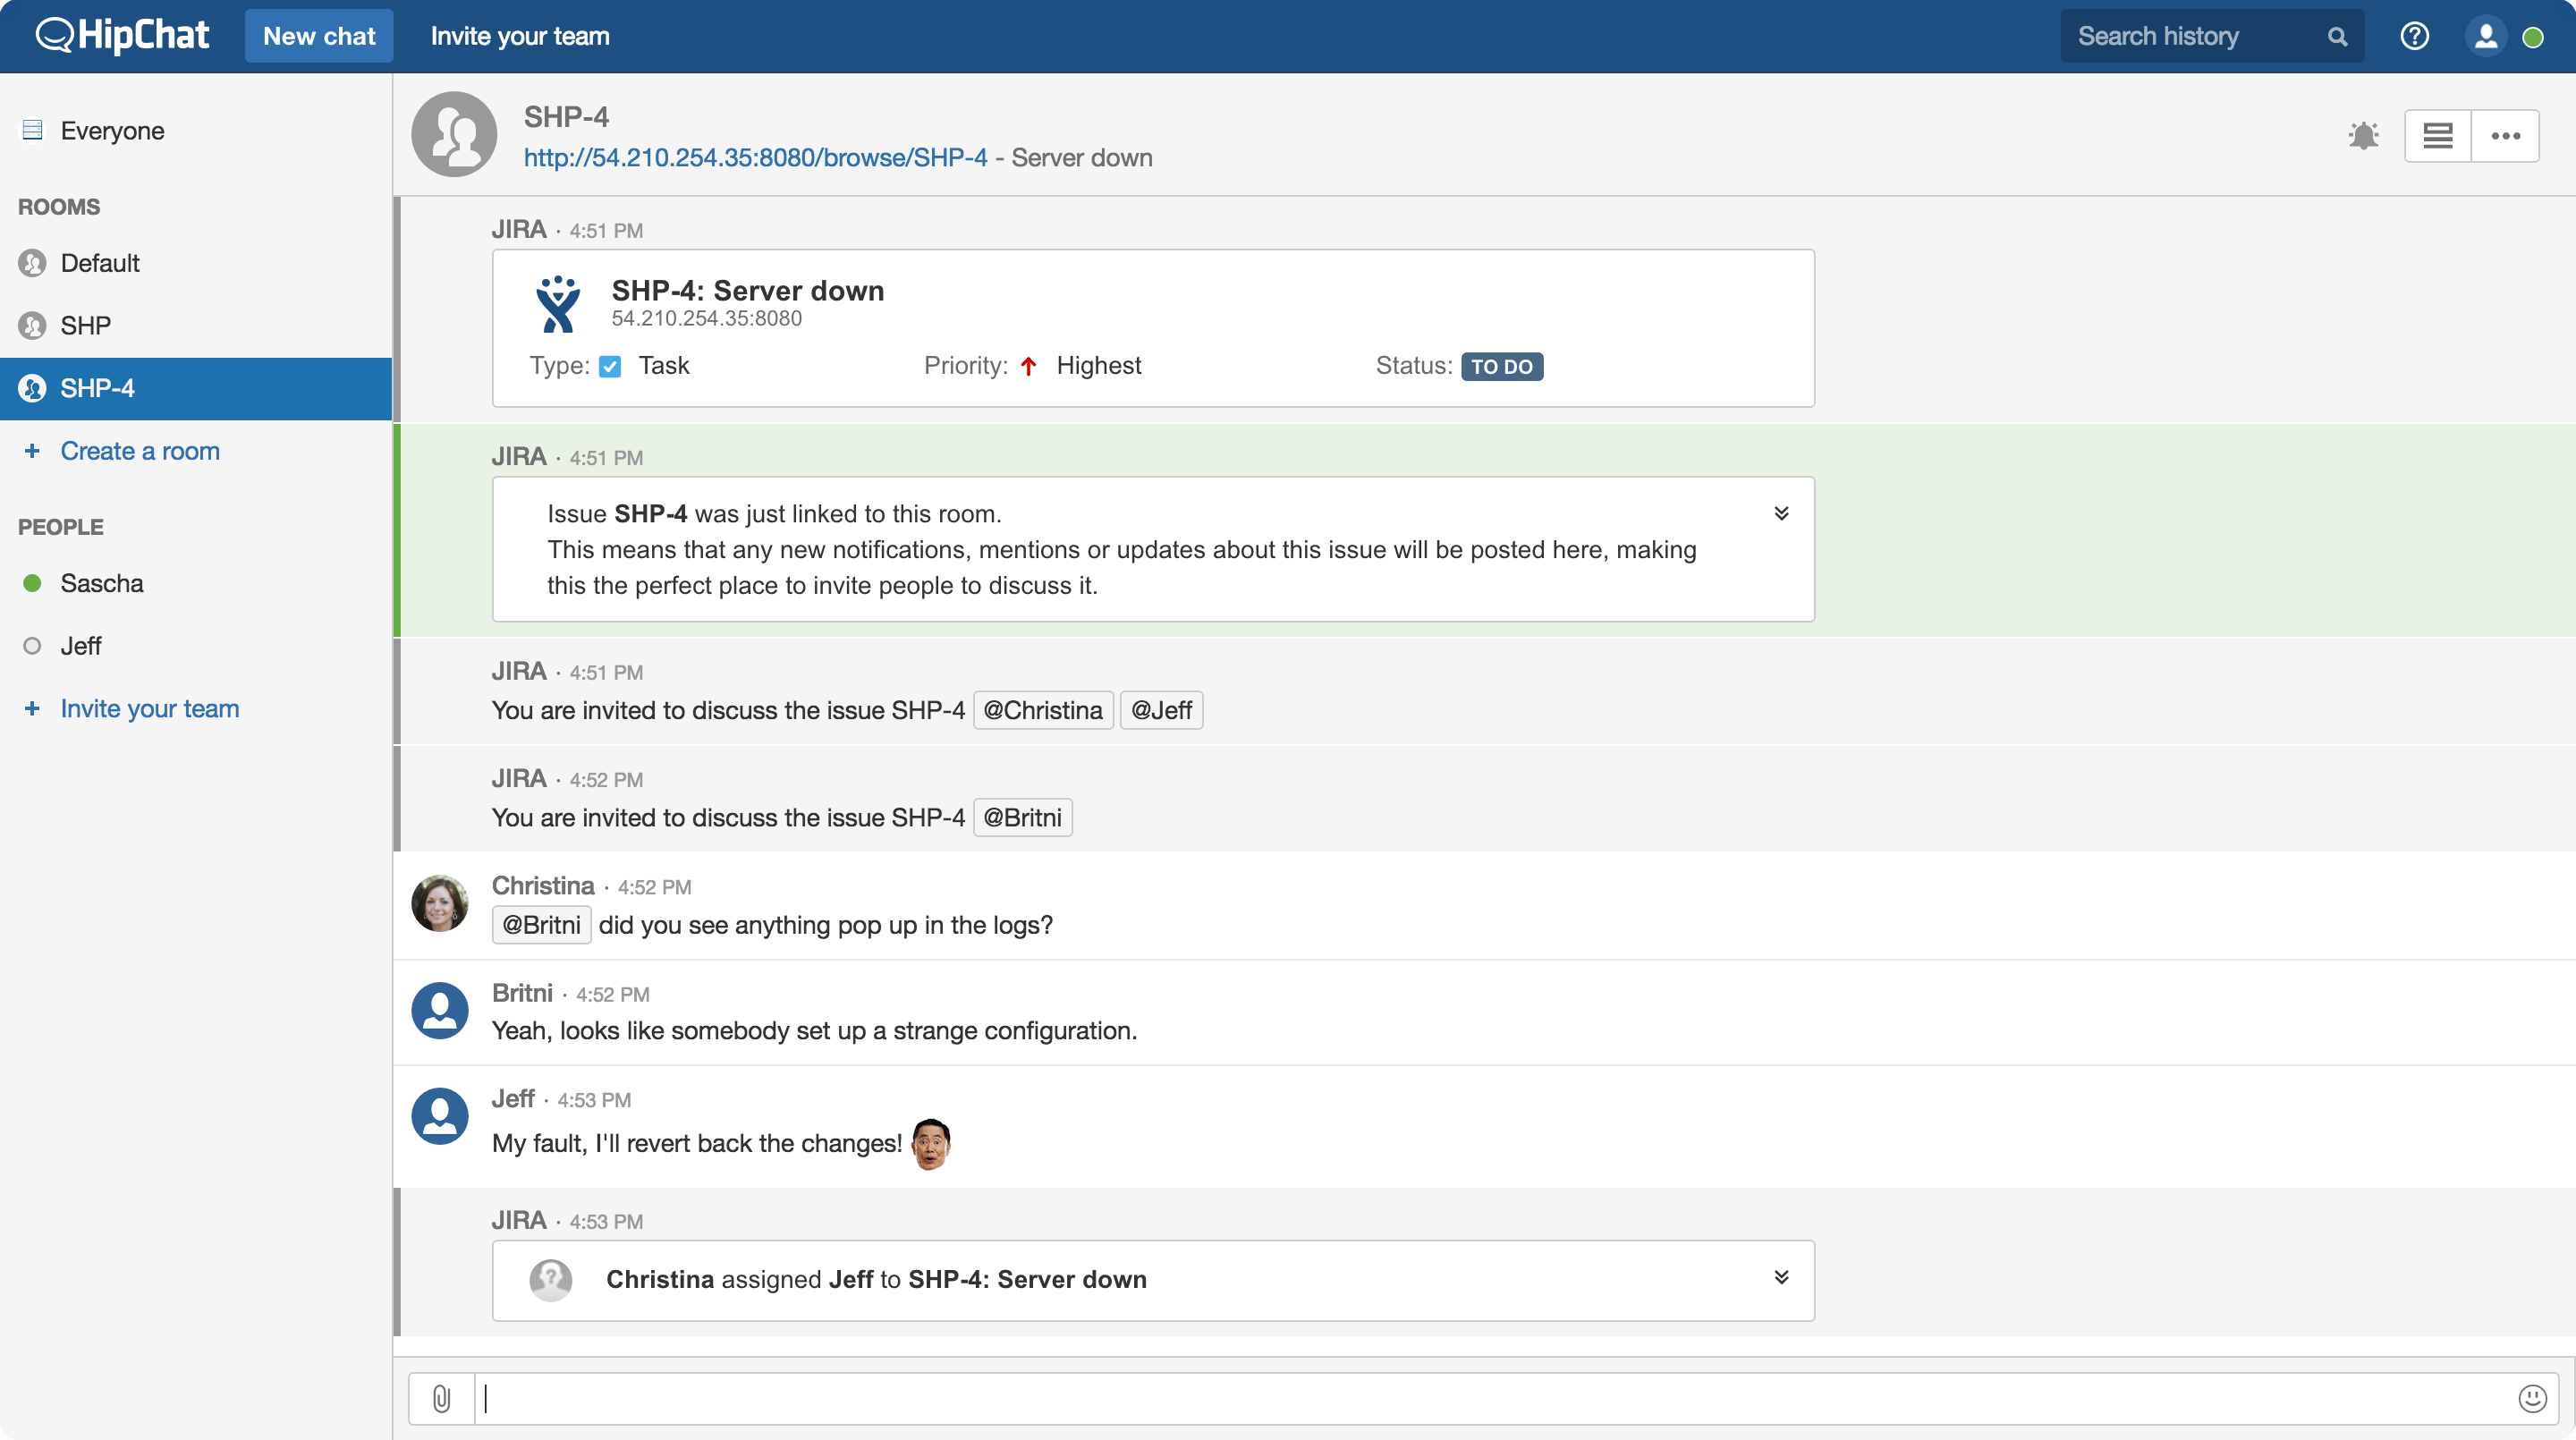Screen dimensions: 2576x1440
Task: Click the room notifications bell icon
Action: point(2363,135)
